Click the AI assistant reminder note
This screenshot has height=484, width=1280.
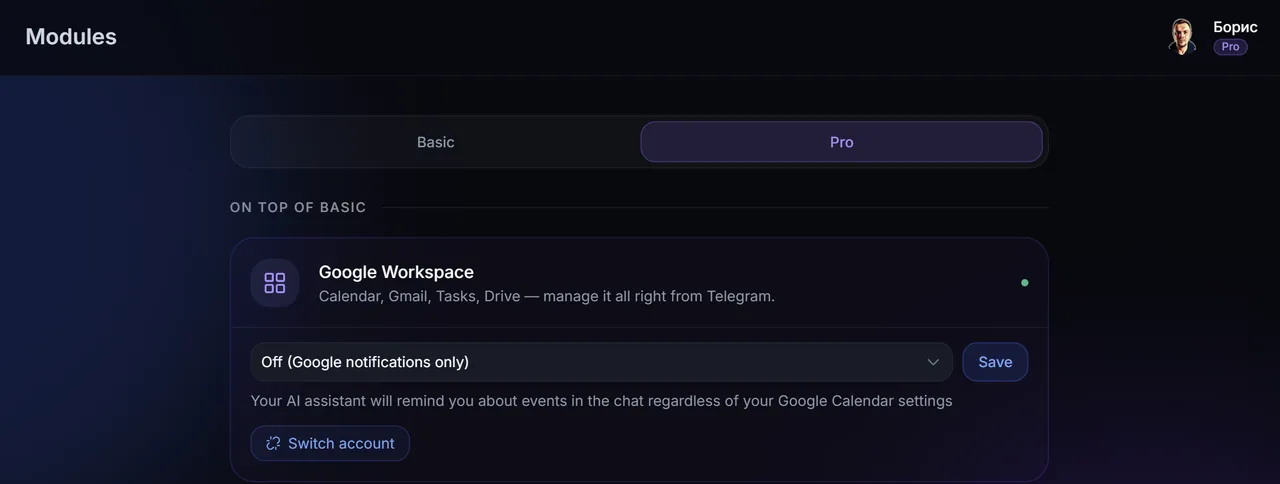(x=601, y=401)
